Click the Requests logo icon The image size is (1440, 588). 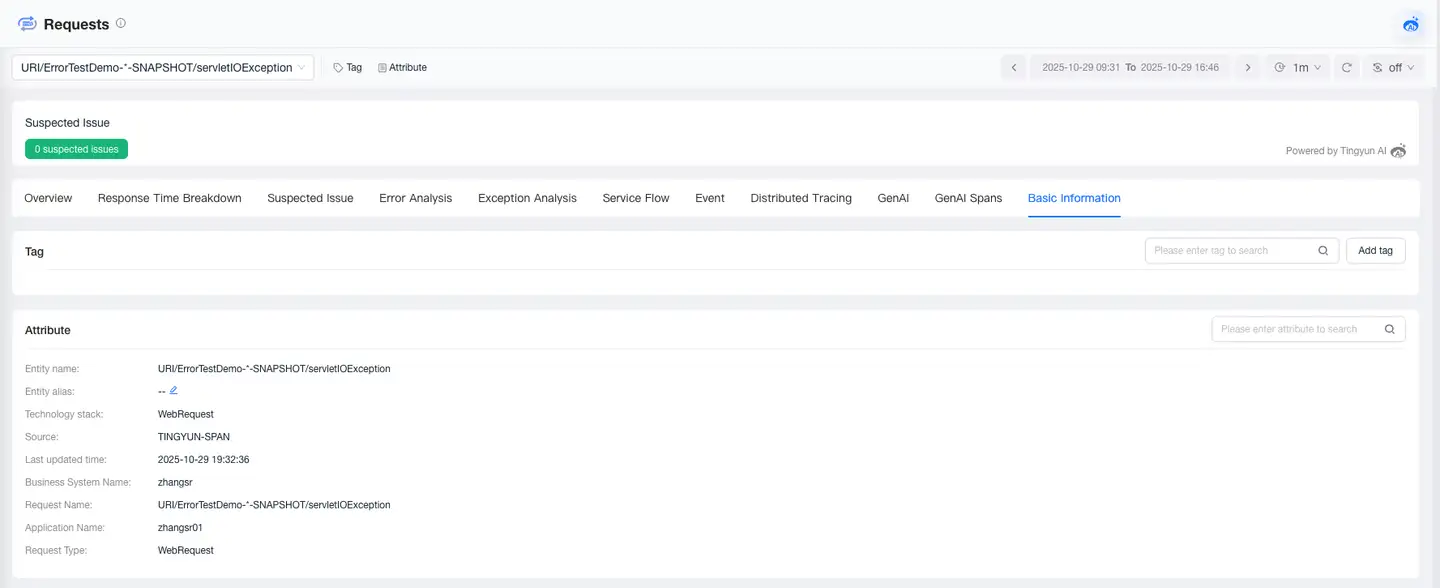click(x=27, y=24)
